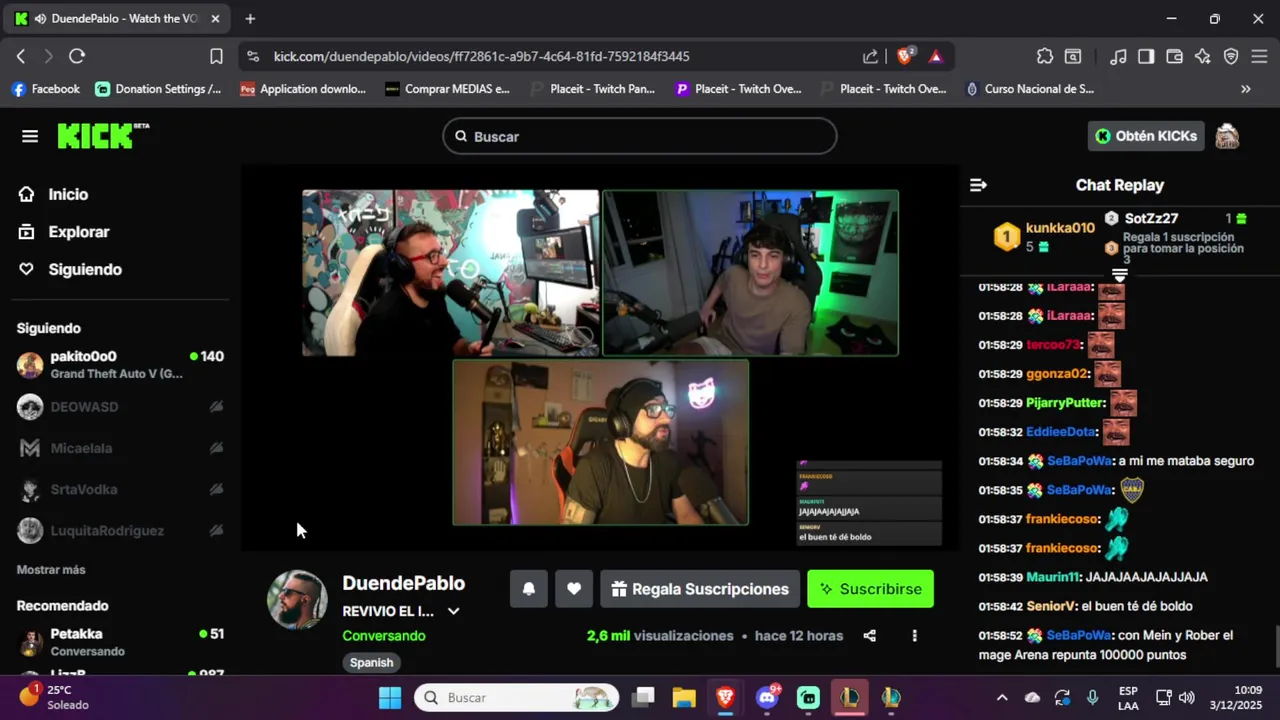
Task: Click the Kick search field Buscar
Action: (640, 136)
